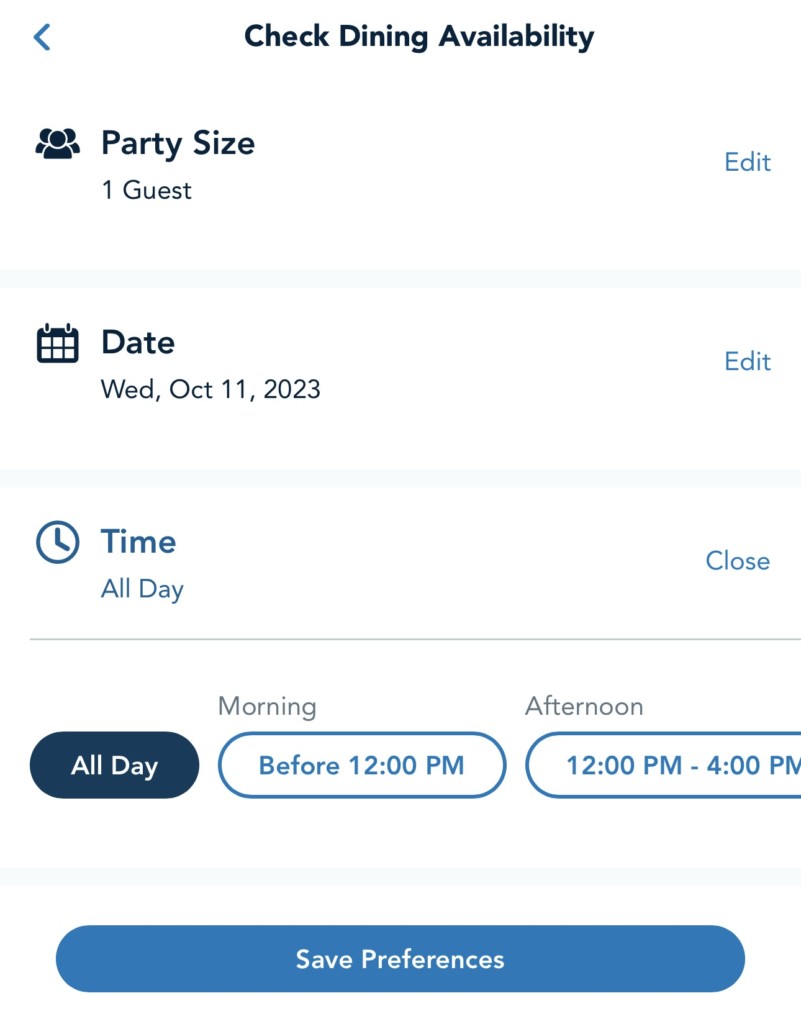This screenshot has height=1024, width=801.
Task: Click the All Day value under Time
Action: (142, 589)
